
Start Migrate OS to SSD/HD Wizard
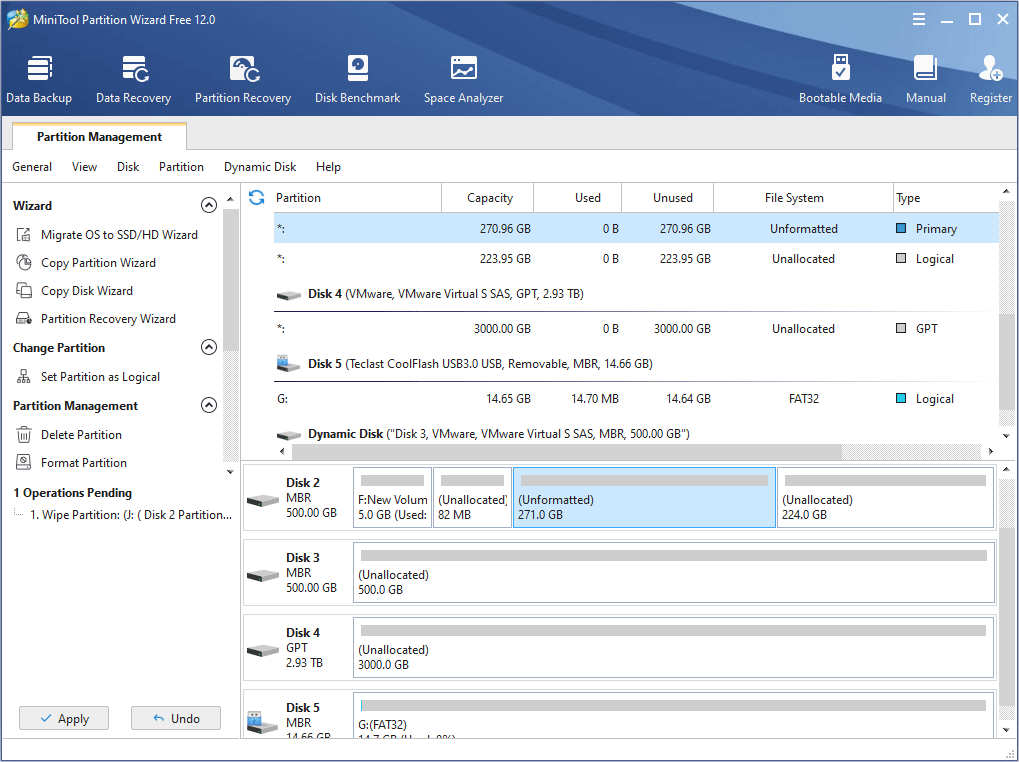coord(106,235)
